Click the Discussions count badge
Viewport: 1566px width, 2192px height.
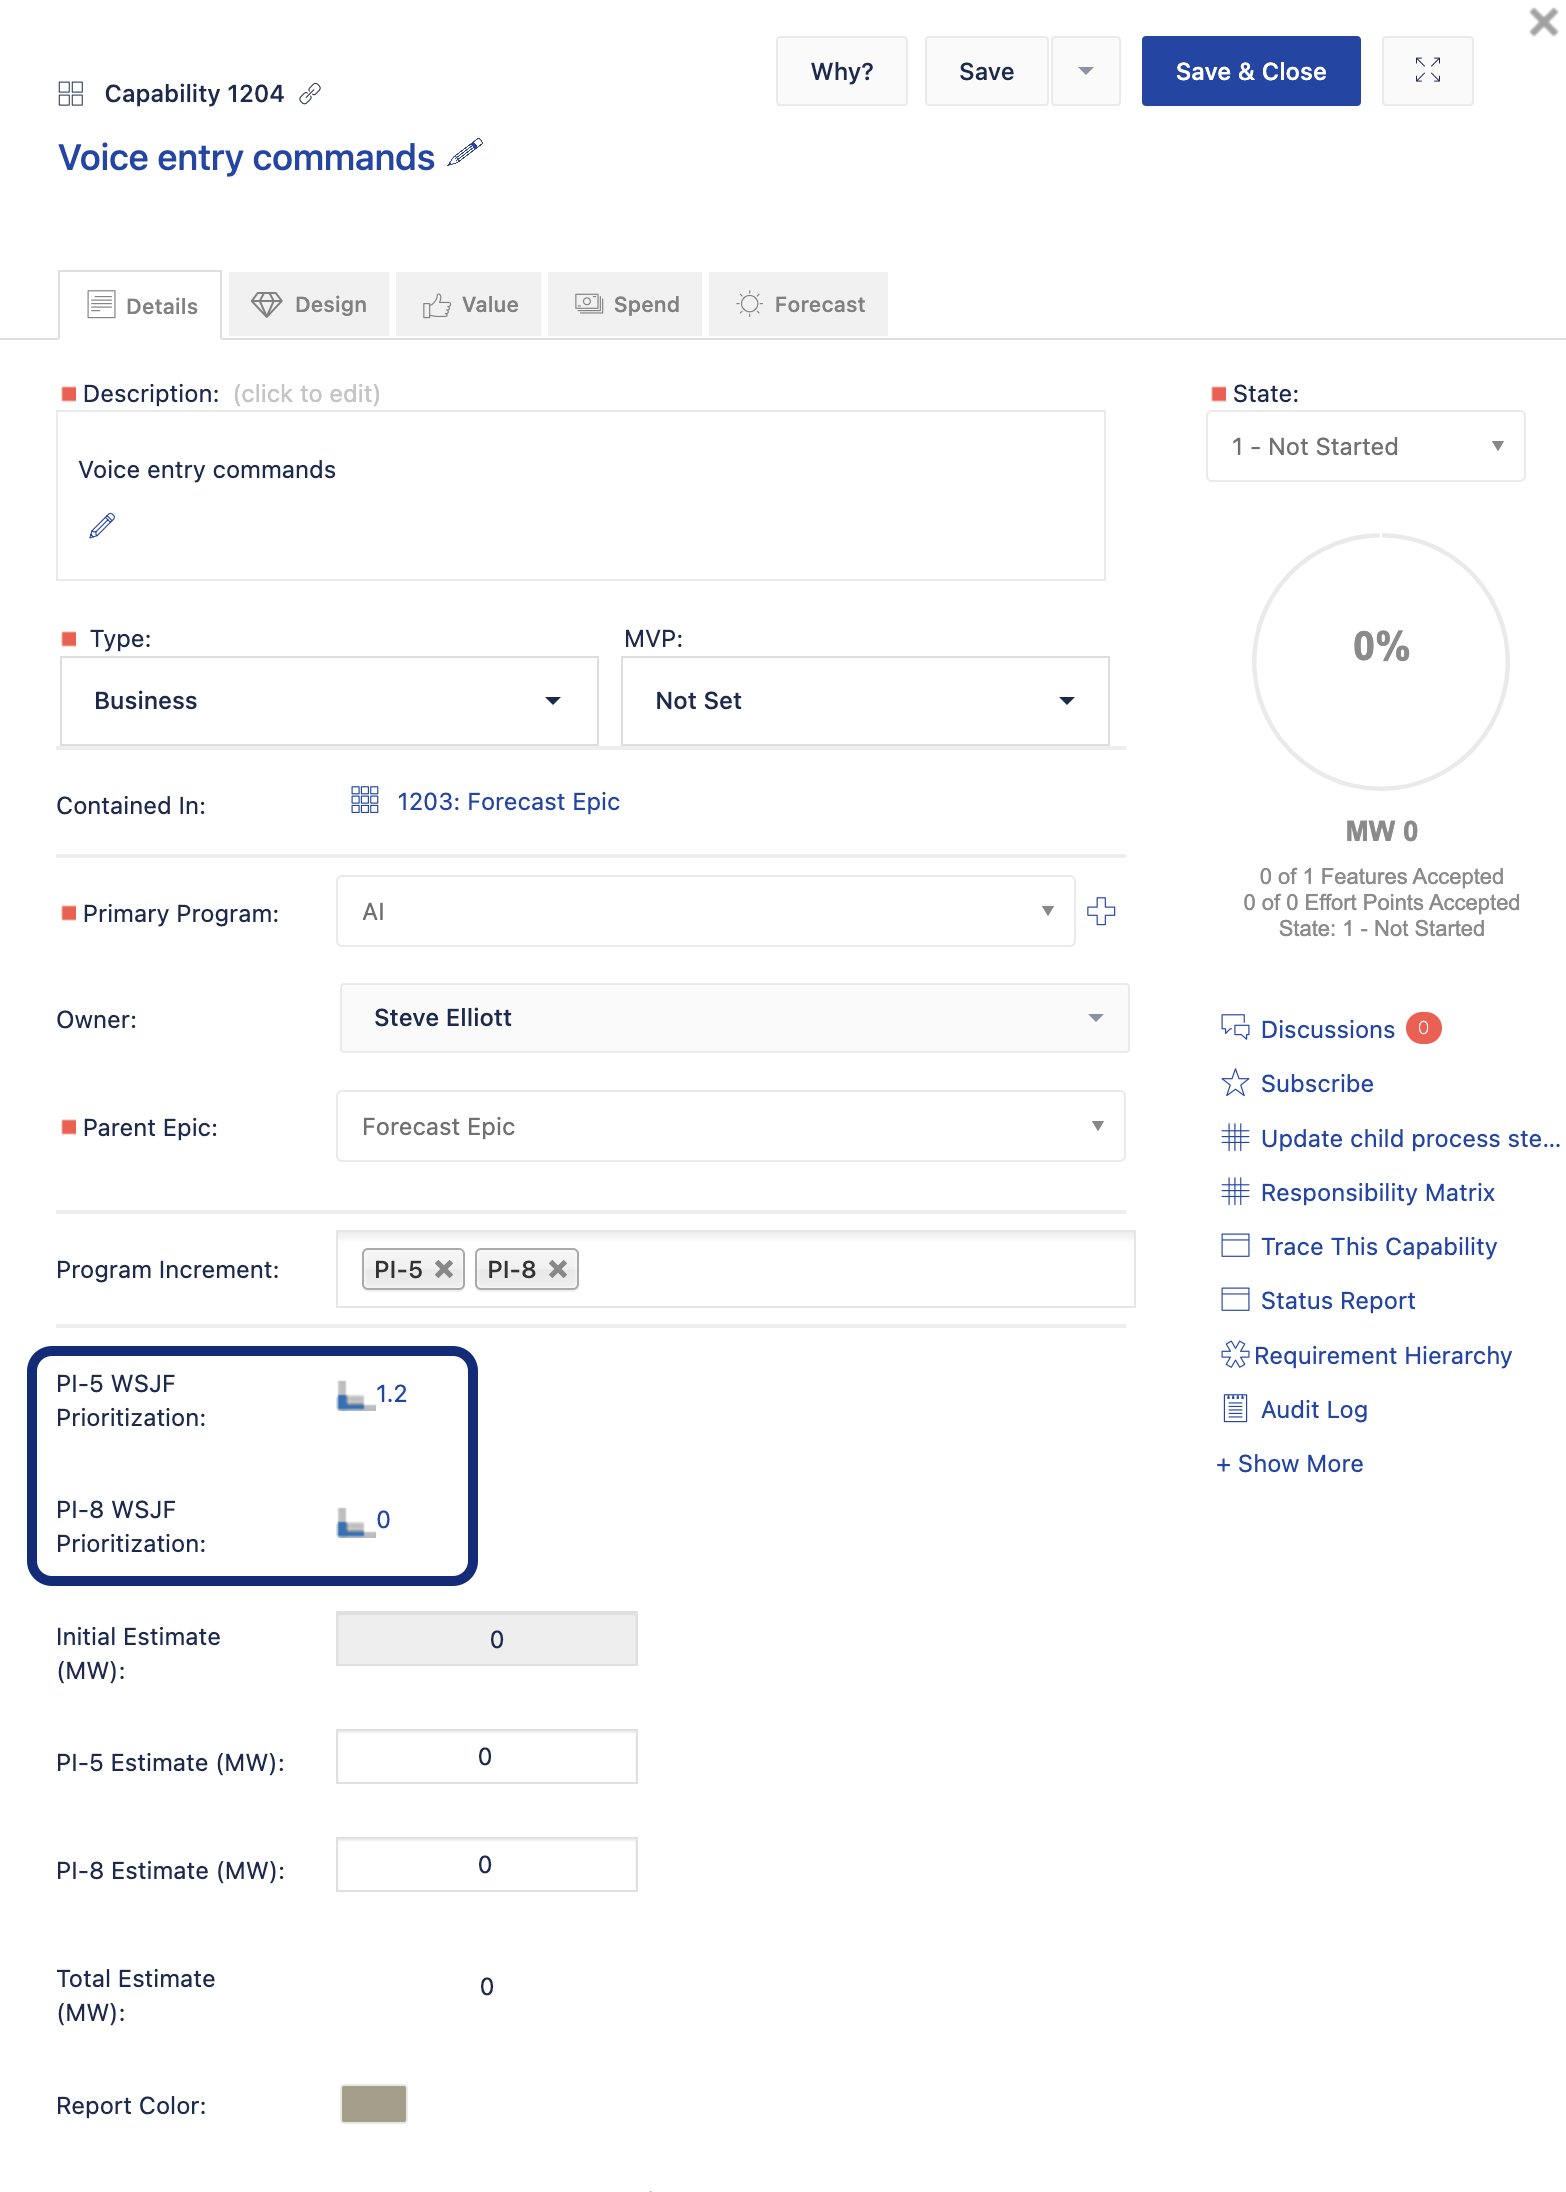point(1423,1028)
